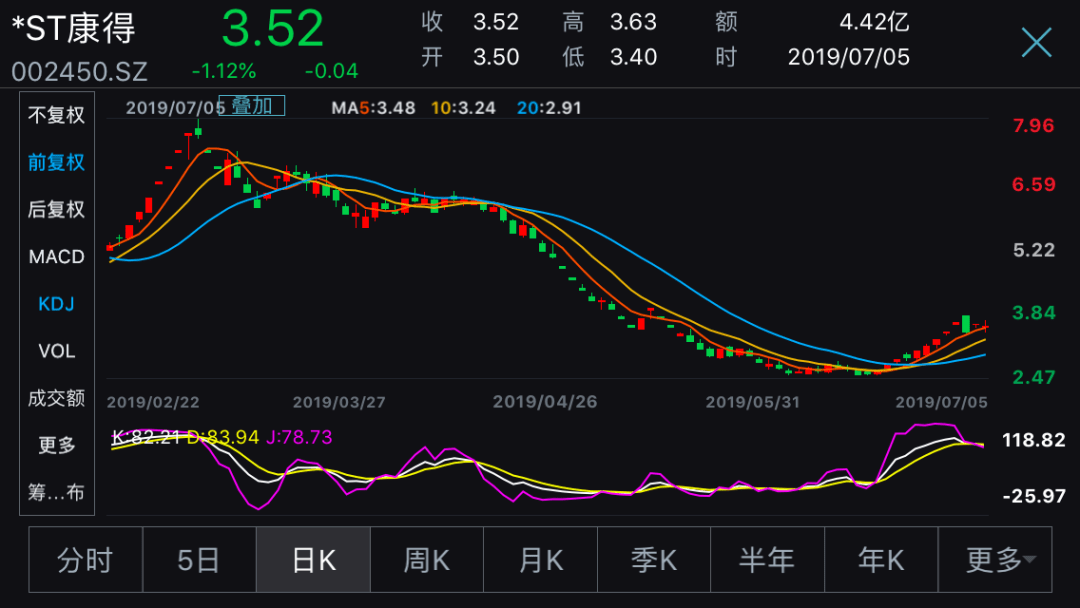Switch to the 周K weekly chart
The image size is (1080, 608).
(427, 559)
